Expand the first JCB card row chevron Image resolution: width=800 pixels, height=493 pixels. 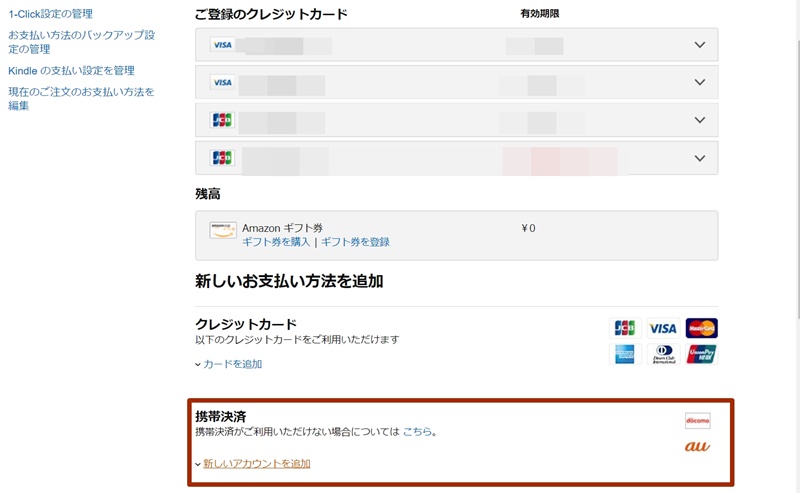(699, 120)
